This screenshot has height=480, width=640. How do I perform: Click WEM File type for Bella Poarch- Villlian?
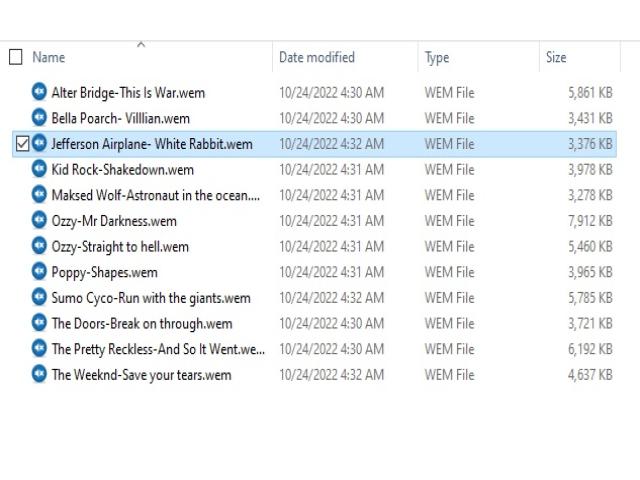[449, 118]
